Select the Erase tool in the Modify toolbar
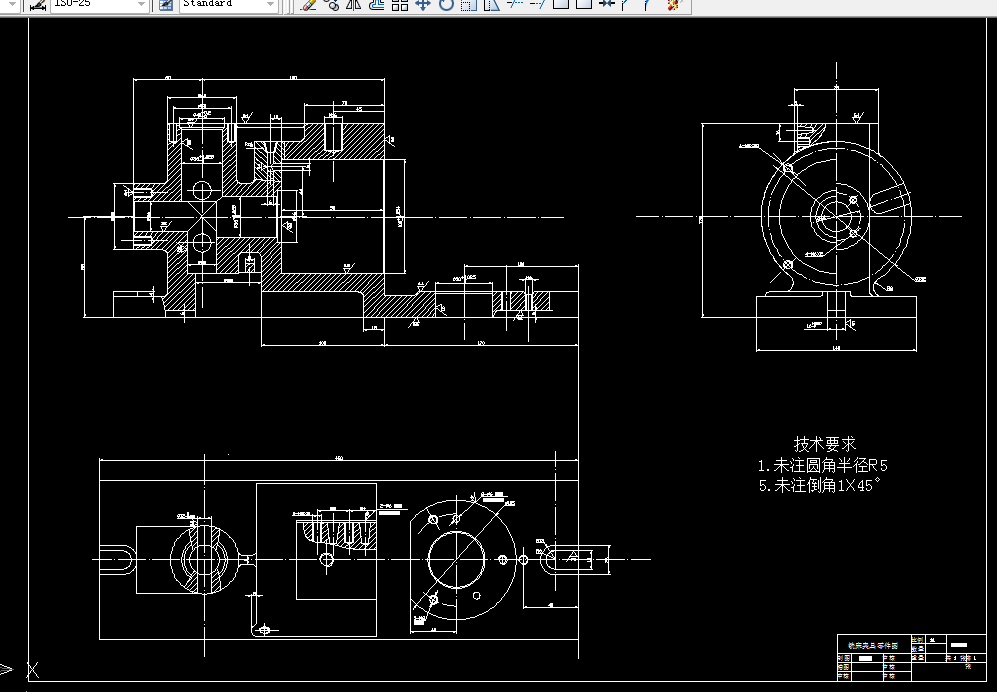This screenshot has width=997, height=692. point(309,4)
